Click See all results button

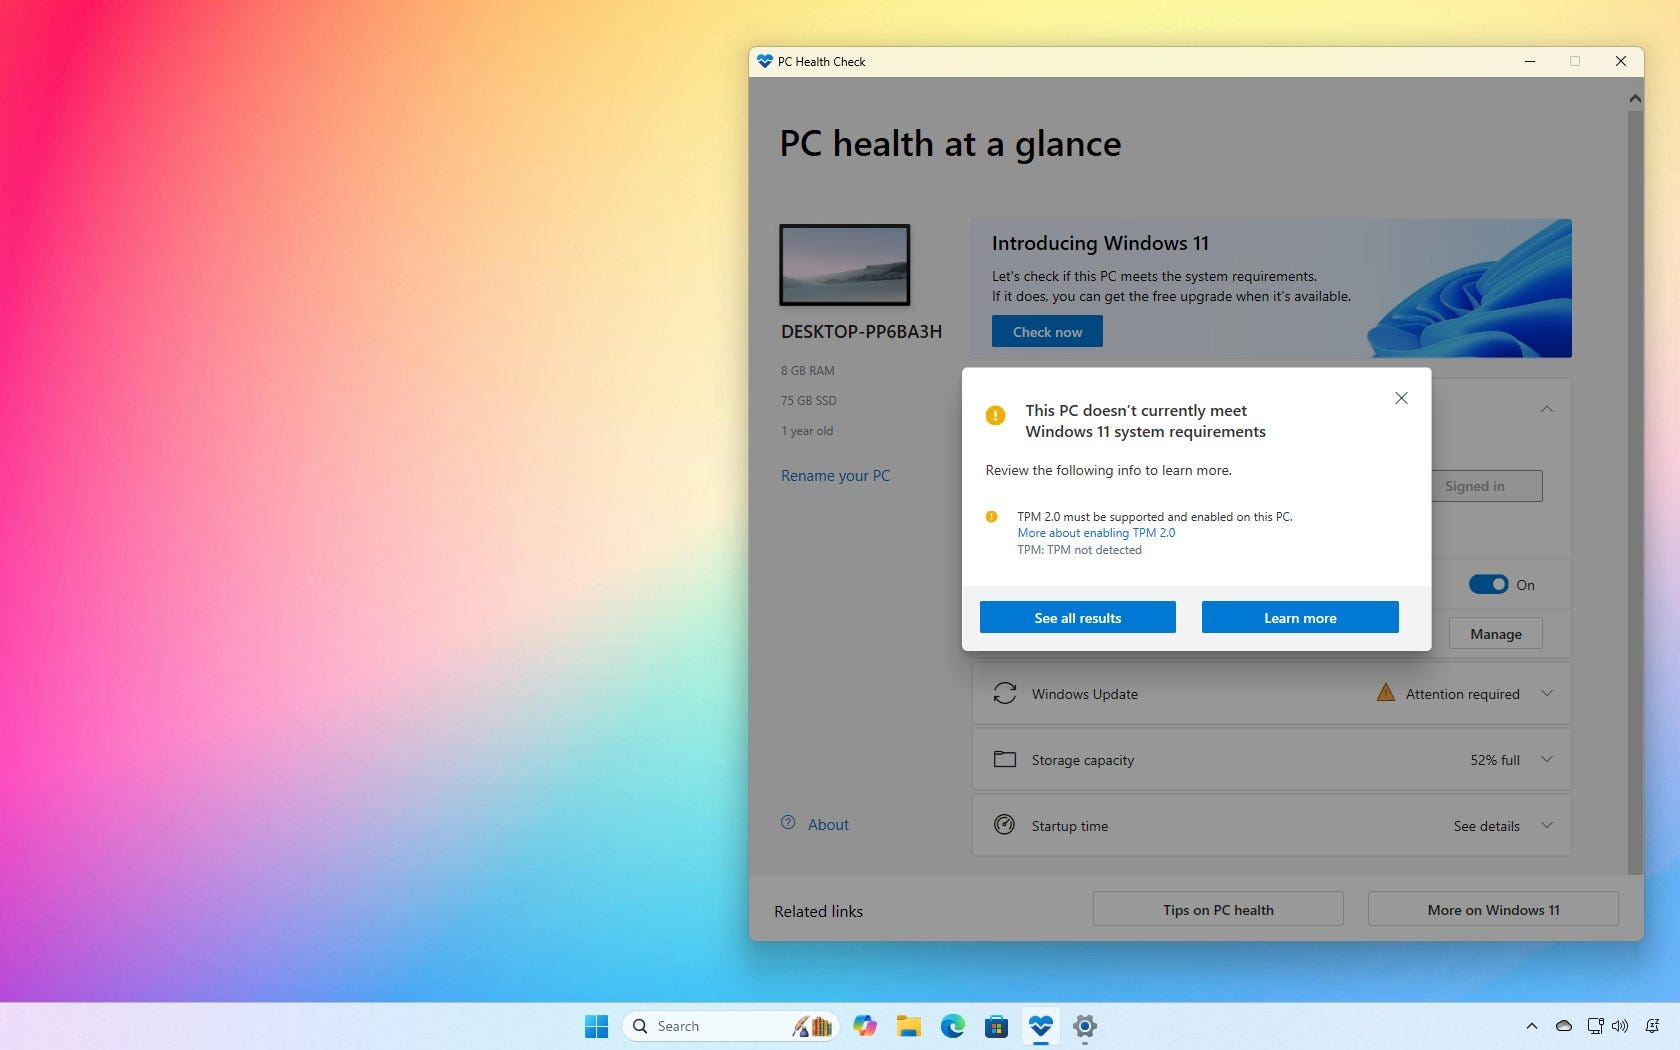click(x=1077, y=618)
